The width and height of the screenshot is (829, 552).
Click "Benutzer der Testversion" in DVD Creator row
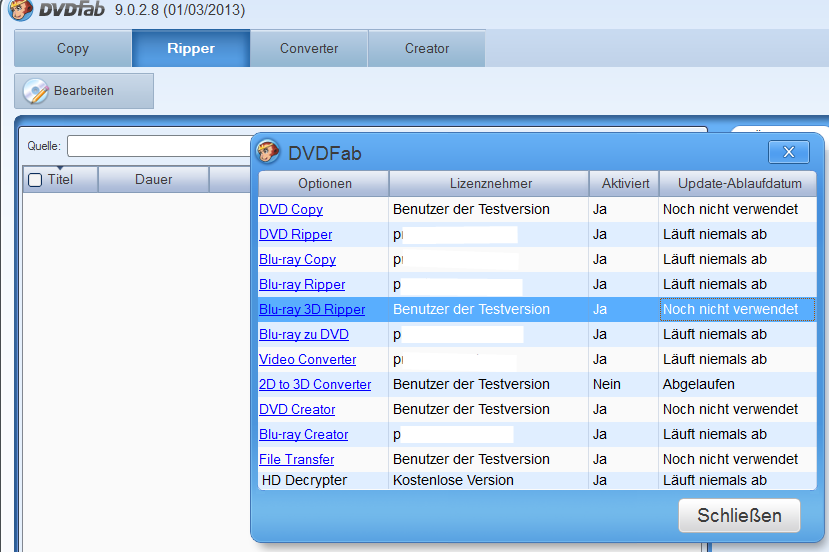click(x=471, y=409)
